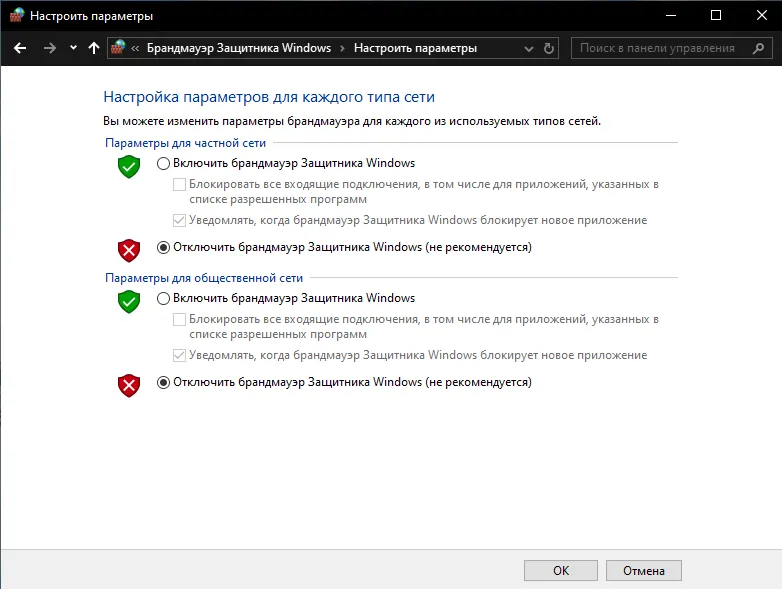Click the OK button

(561, 571)
